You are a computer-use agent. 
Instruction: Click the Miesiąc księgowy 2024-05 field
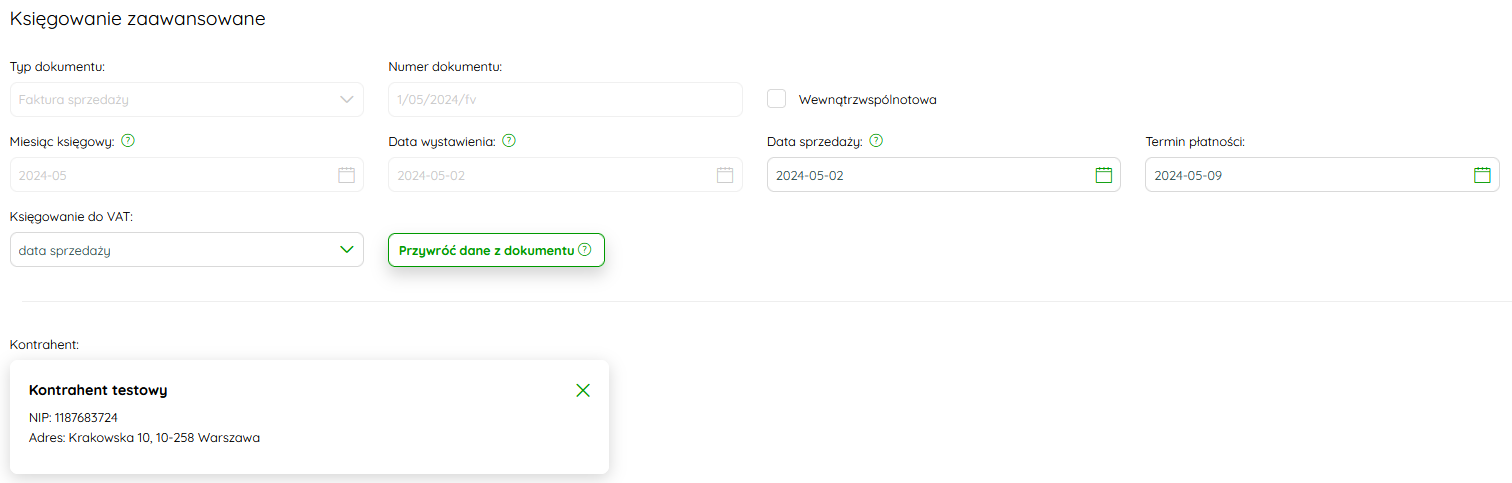coord(187,175)
